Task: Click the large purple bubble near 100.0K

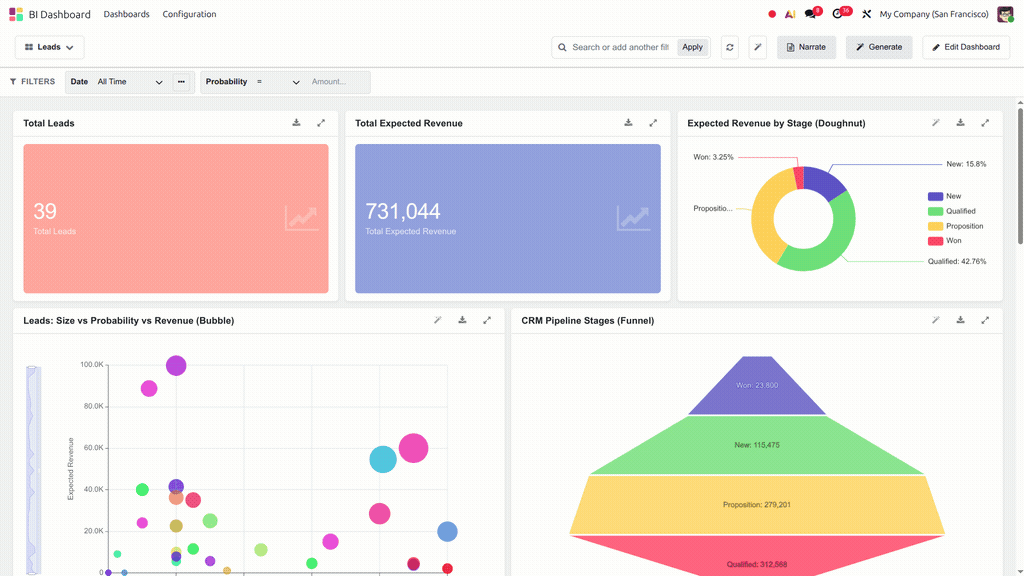Action: click(176, 366)
